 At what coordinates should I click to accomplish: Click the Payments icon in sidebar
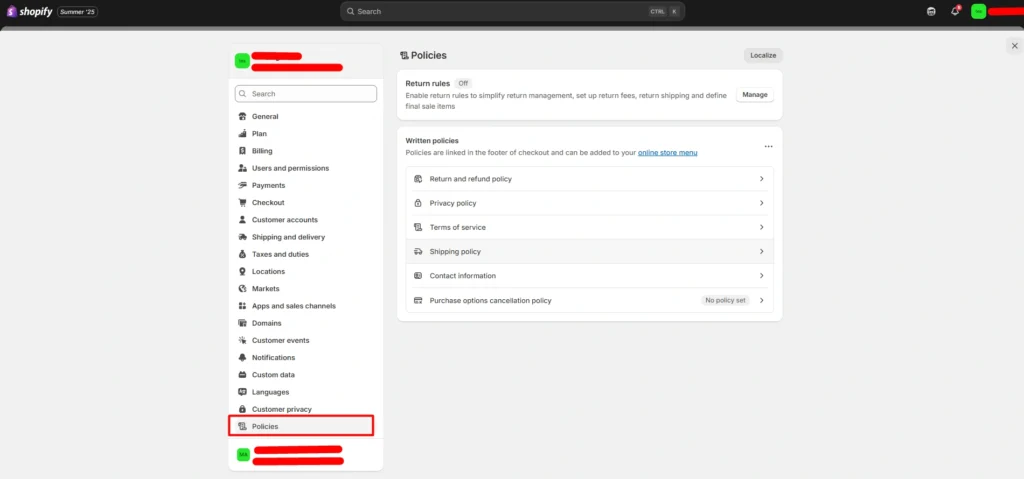point(242,186)
